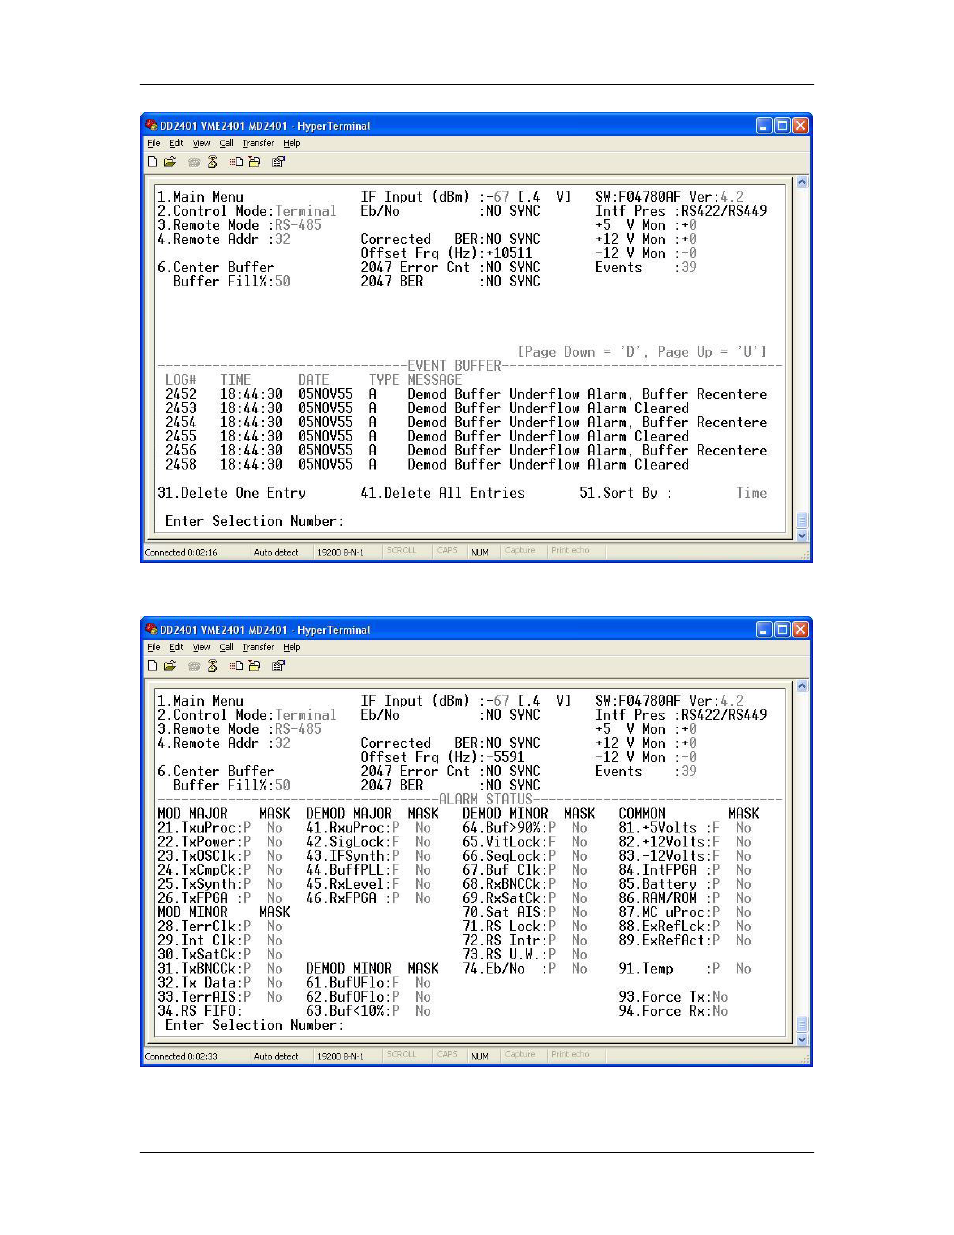Click New connection icon in Alarm Status window

click(x=152, y=665)
